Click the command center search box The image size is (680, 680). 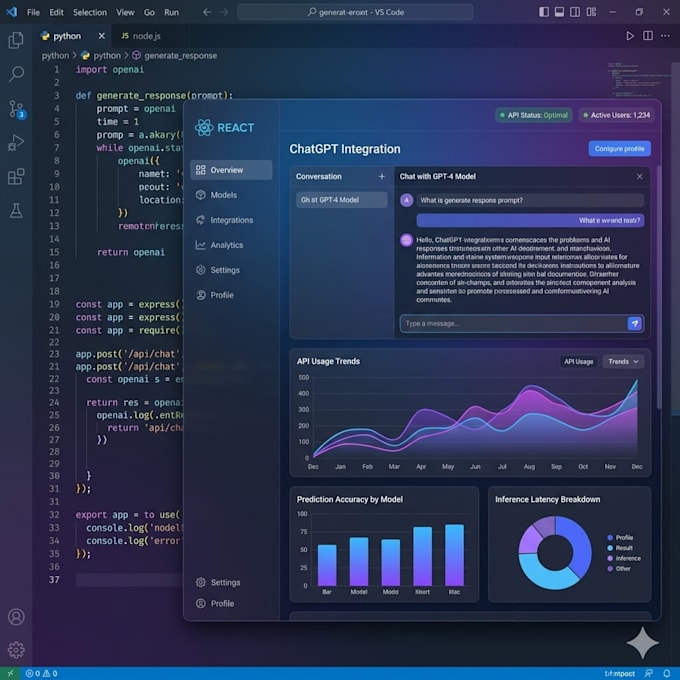tap(355, 12)
